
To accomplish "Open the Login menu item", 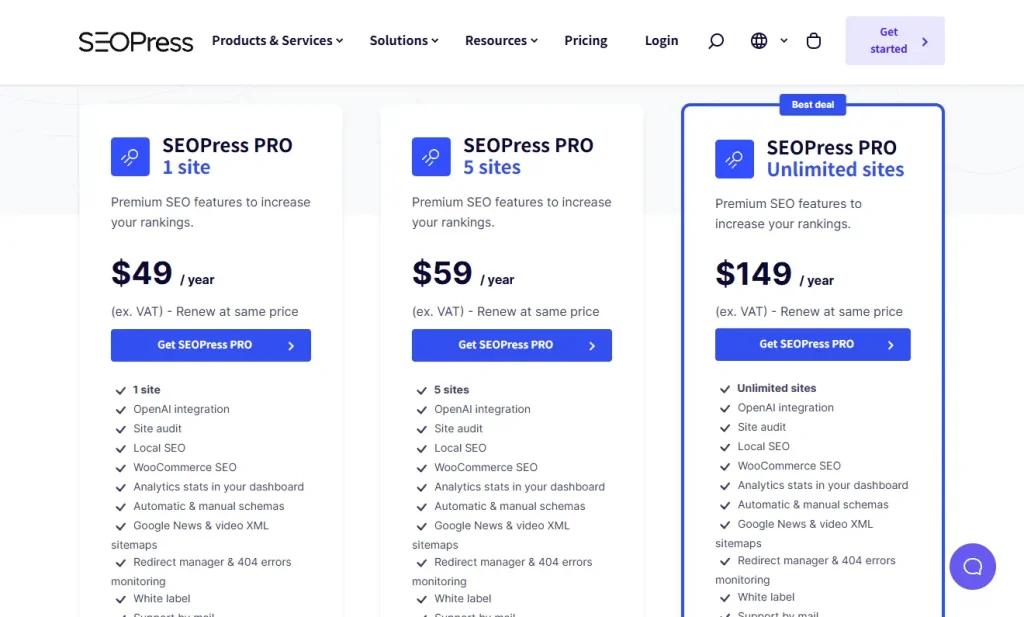I will point(661,41).
